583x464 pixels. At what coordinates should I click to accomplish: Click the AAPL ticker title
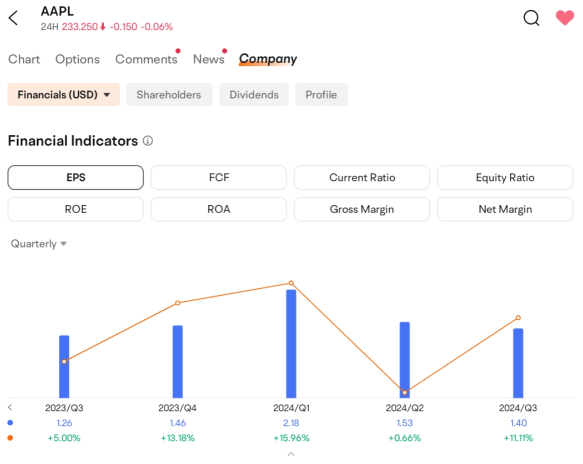[57, 11]
